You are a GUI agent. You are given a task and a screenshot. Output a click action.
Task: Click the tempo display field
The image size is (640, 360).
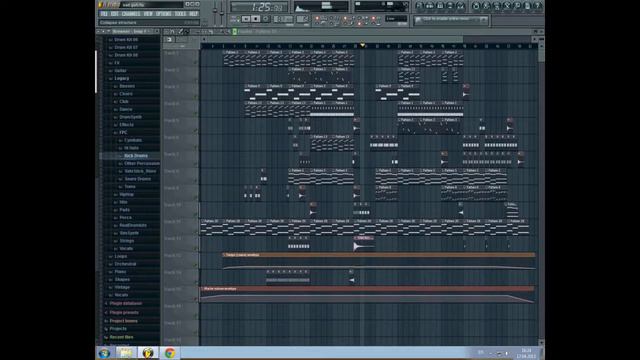[x=283, y=19]
